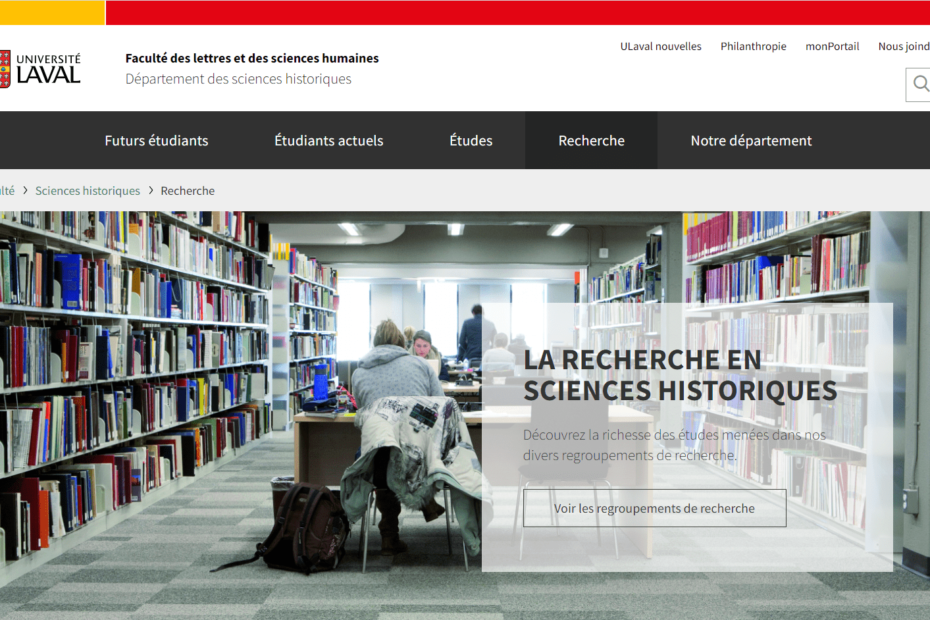930x620 pixels.
Task: Click Faculté des lettres et des sciences humaines
Action: click(250, 58)
